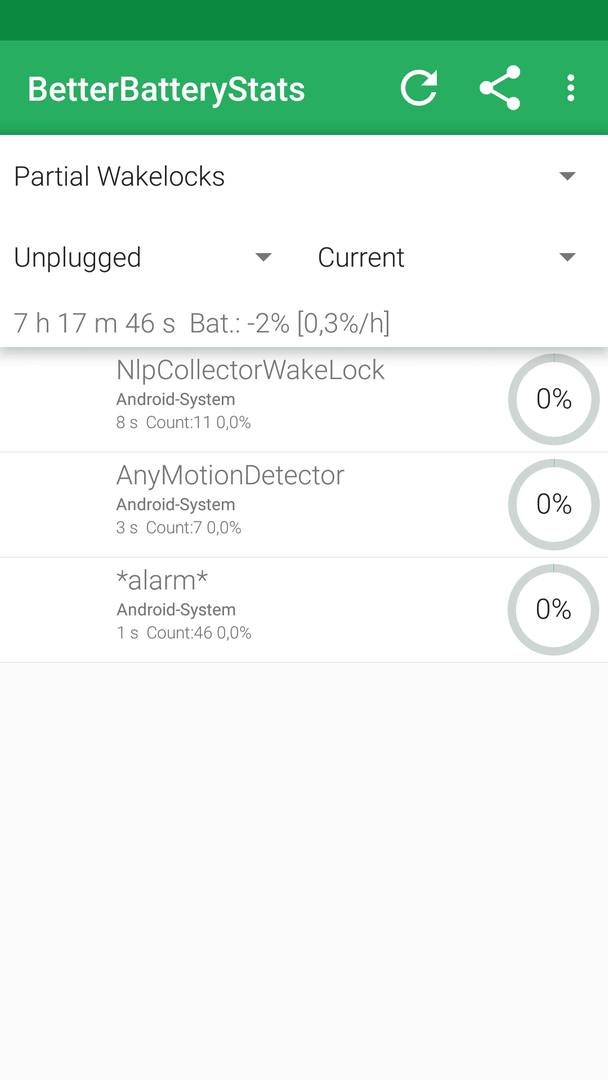This screenshot has height=1080, width=608.
Task: Click the BetterBatteryStats title
Action: point(166,90)
